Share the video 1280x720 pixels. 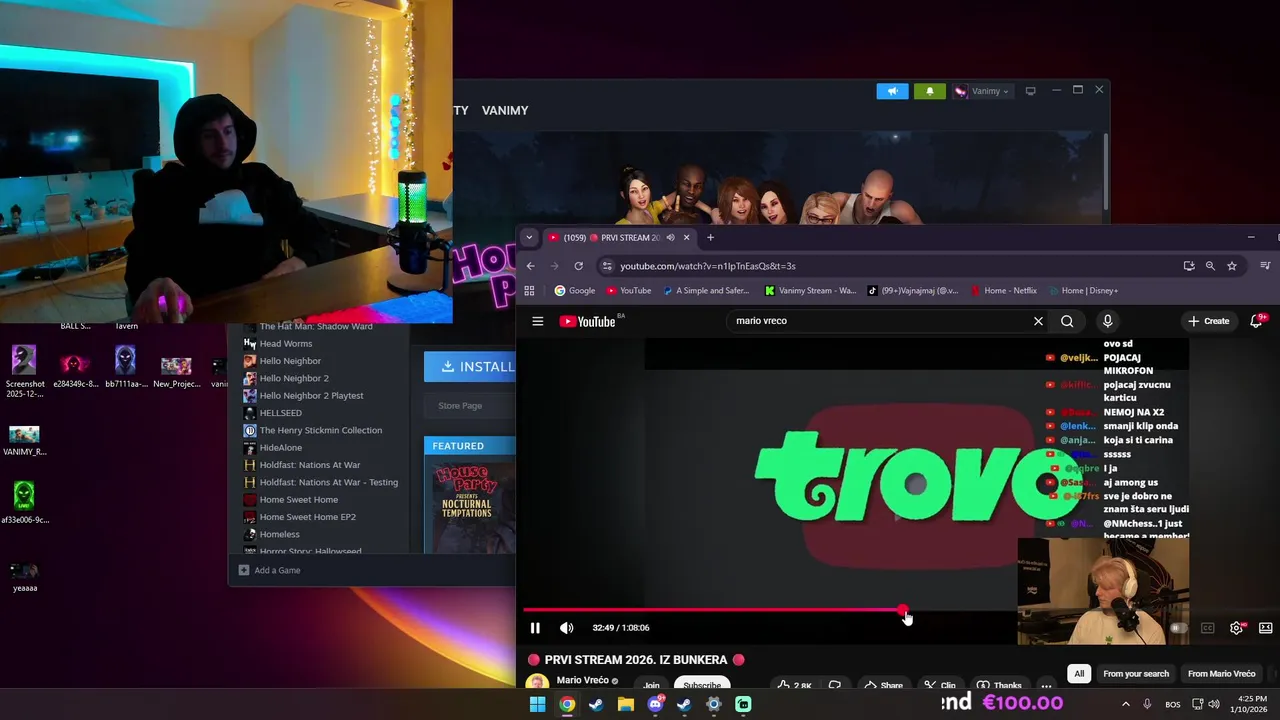884,685
